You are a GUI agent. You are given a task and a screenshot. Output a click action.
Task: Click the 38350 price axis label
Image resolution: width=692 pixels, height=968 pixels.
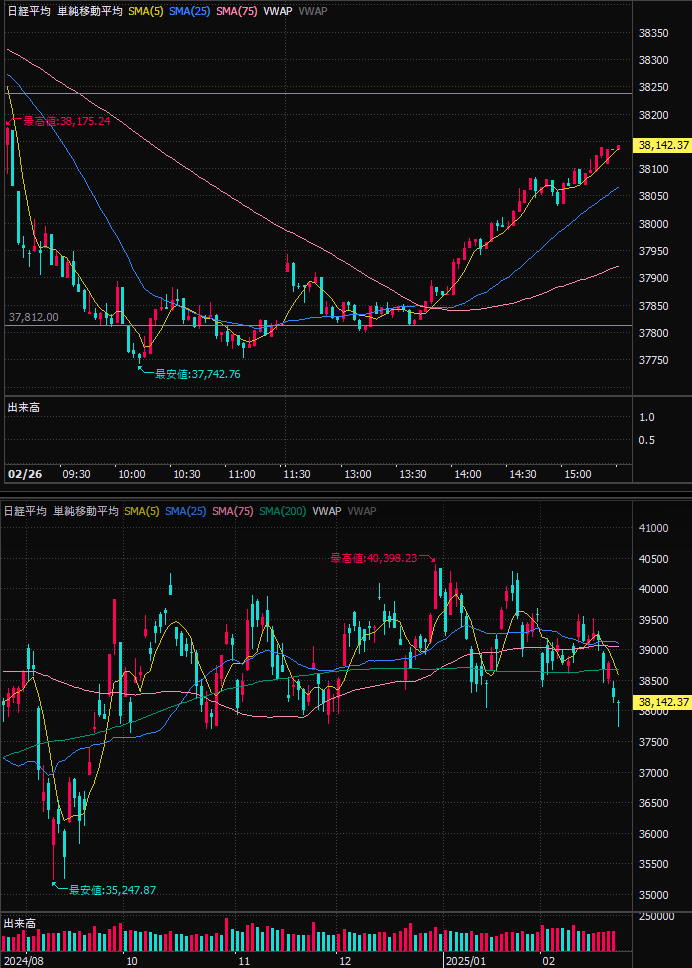(x=654, y=33)
